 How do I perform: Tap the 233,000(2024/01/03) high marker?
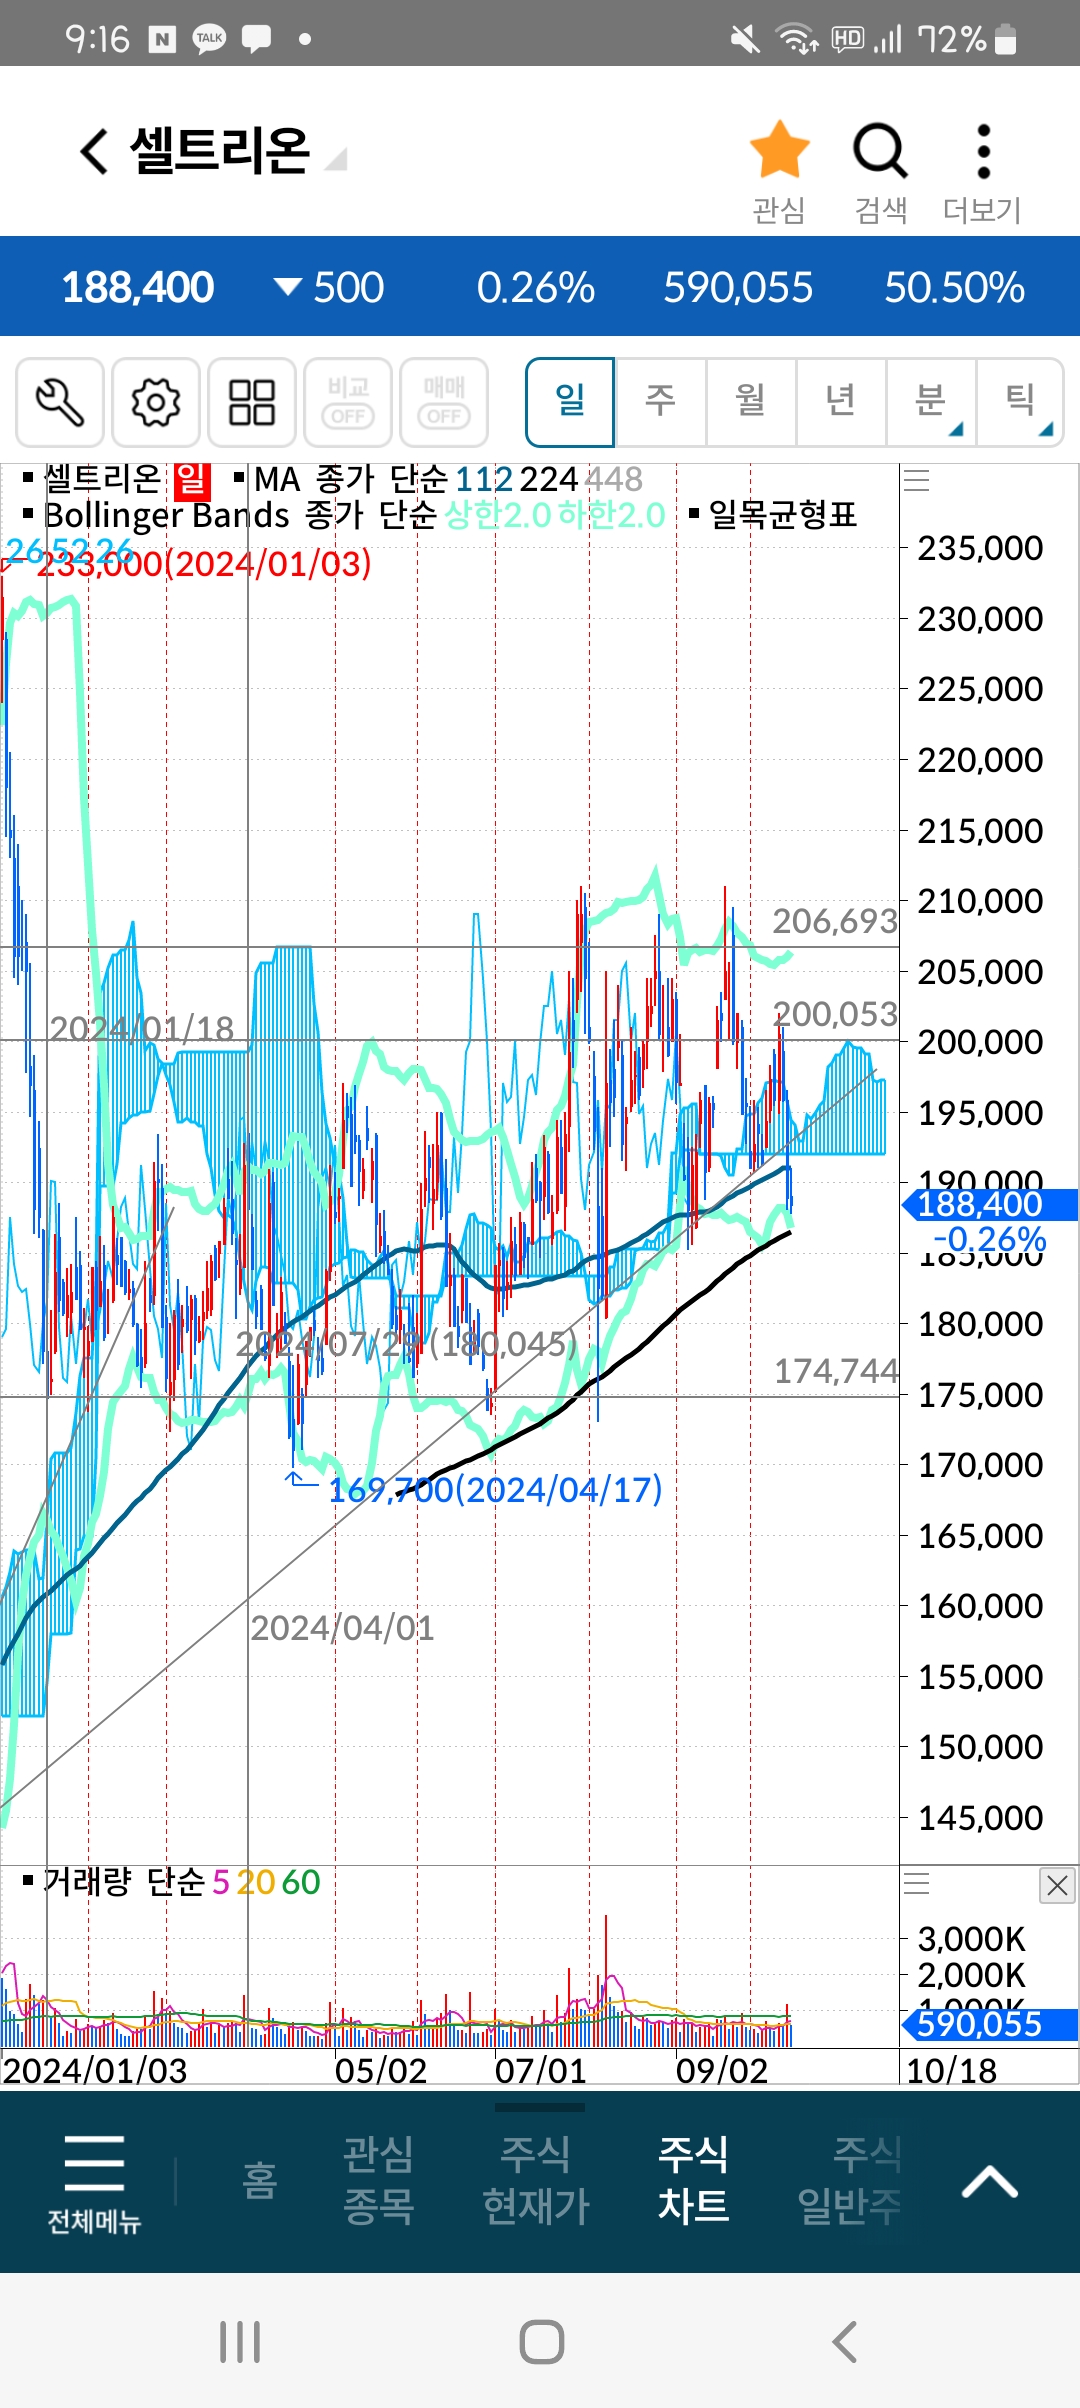(x=204, y=564)
